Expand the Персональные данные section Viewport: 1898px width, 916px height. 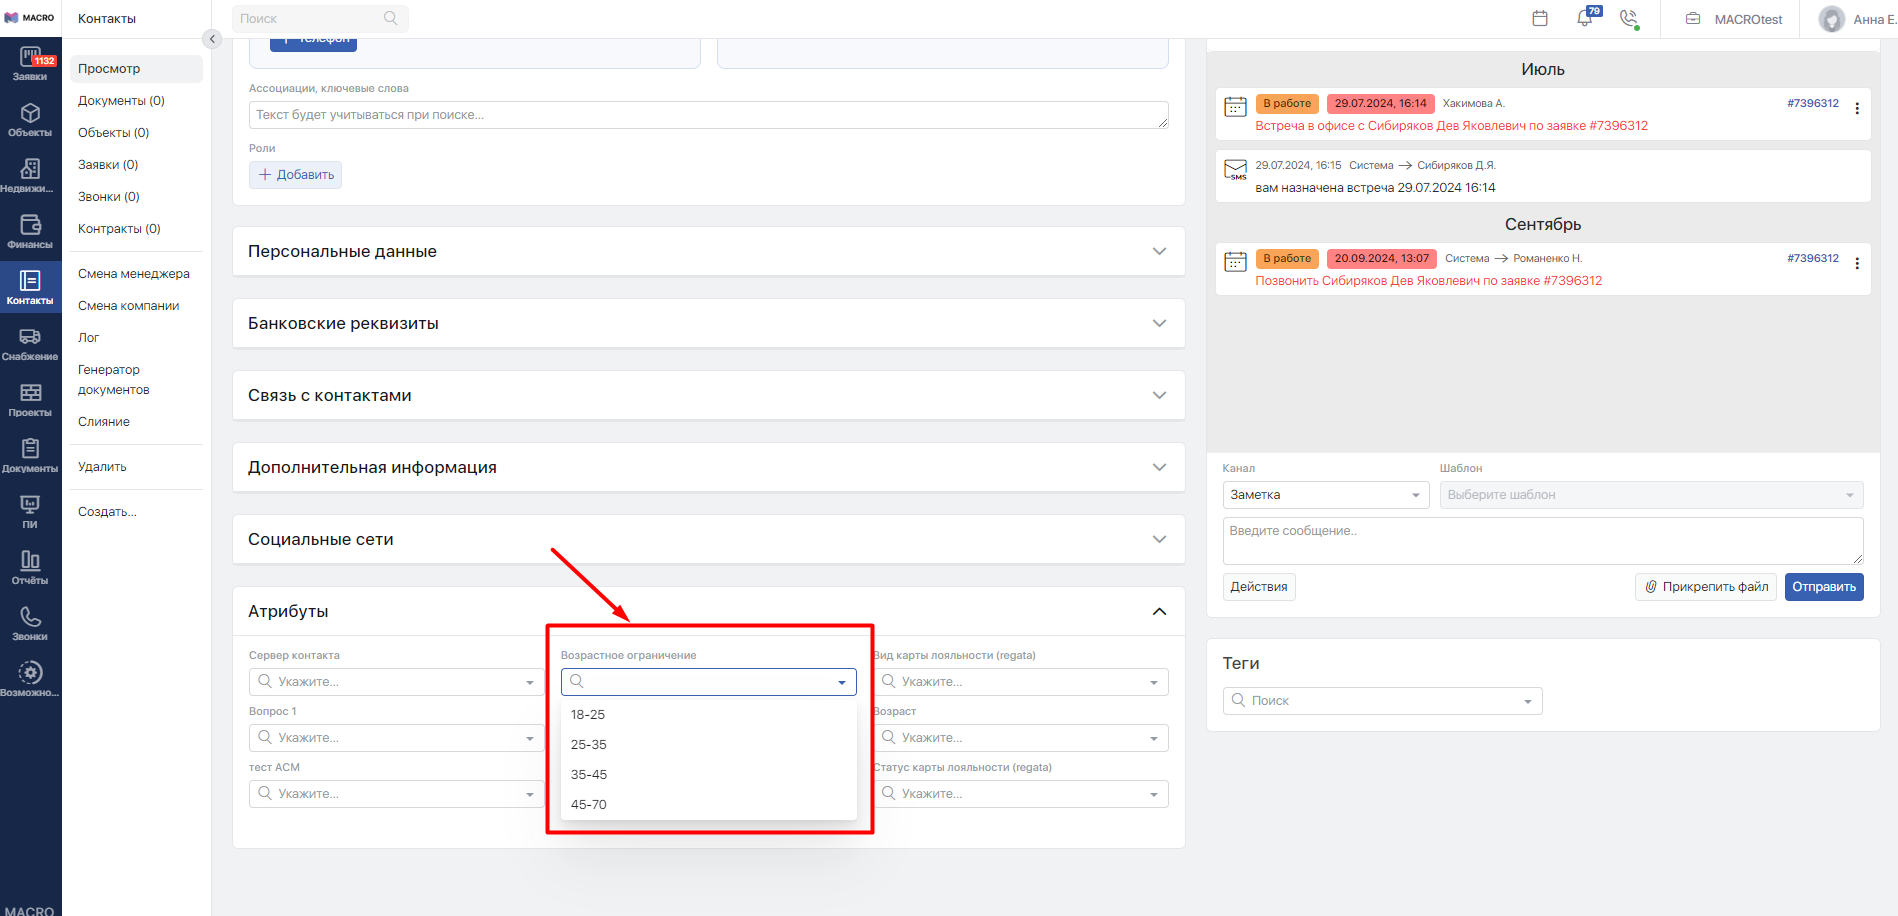click(x=708, y=252)
